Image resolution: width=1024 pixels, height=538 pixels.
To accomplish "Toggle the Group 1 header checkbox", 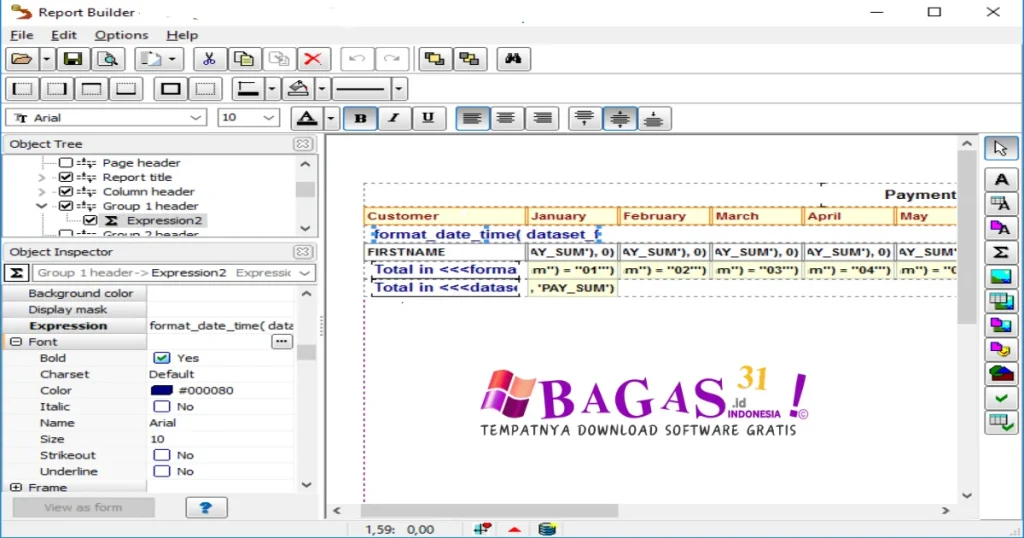I will (66, 206).
